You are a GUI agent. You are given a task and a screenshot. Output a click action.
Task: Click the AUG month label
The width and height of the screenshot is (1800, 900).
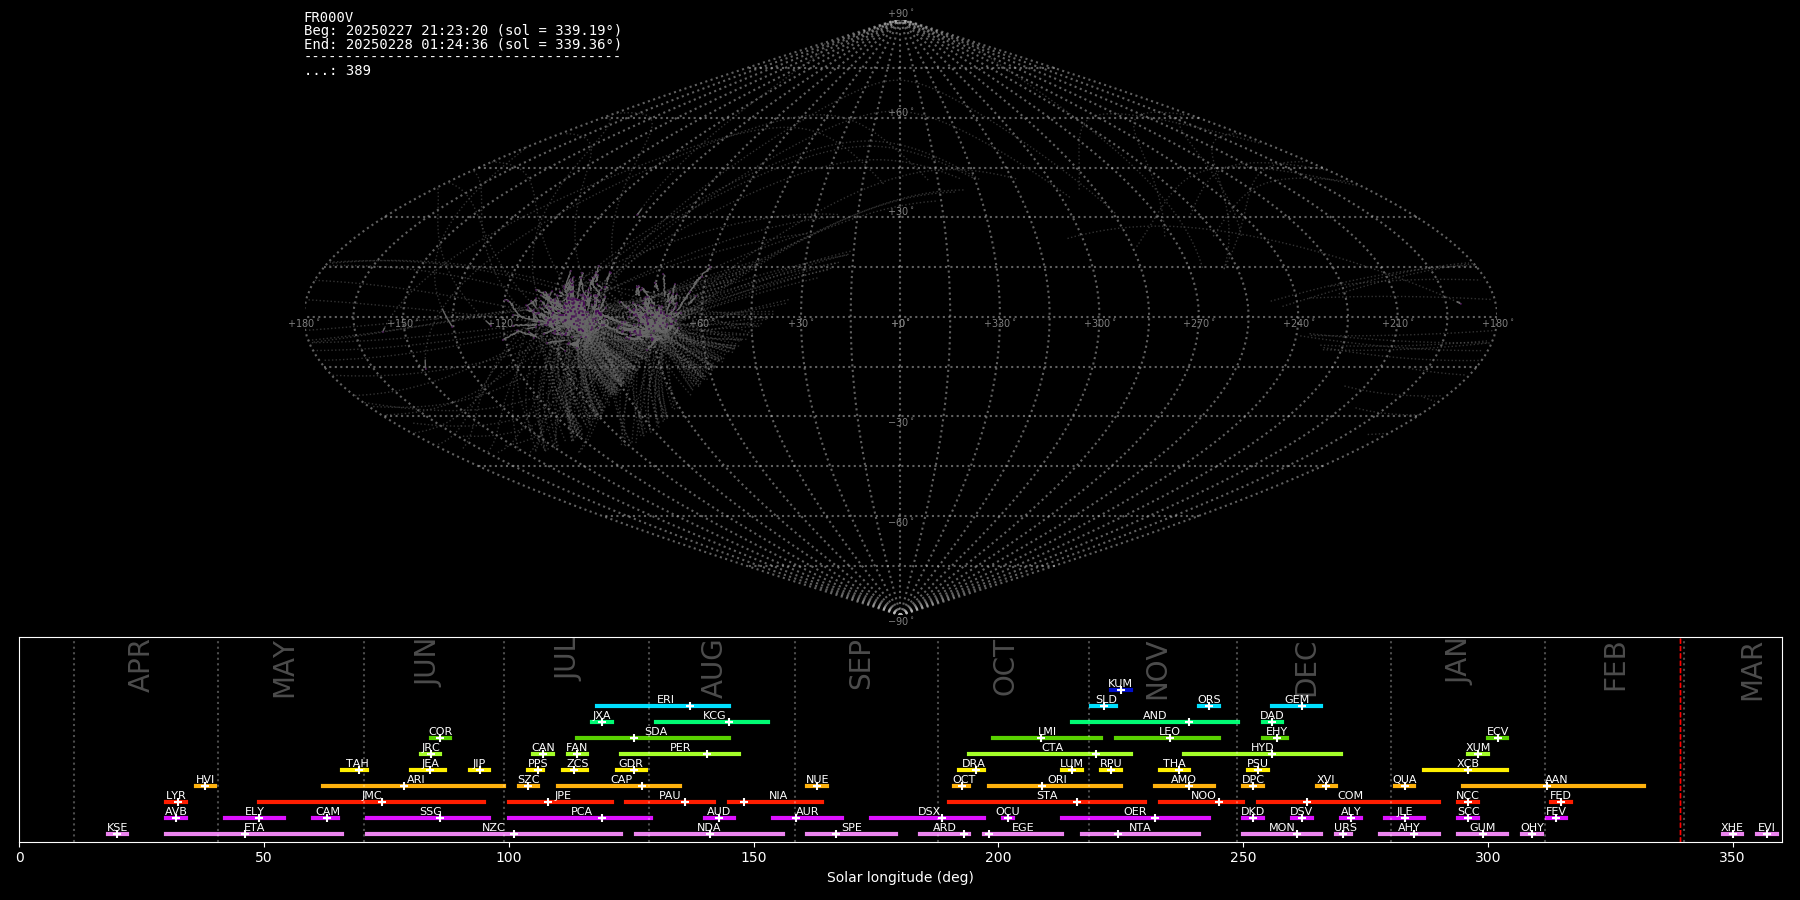(712, 670)
